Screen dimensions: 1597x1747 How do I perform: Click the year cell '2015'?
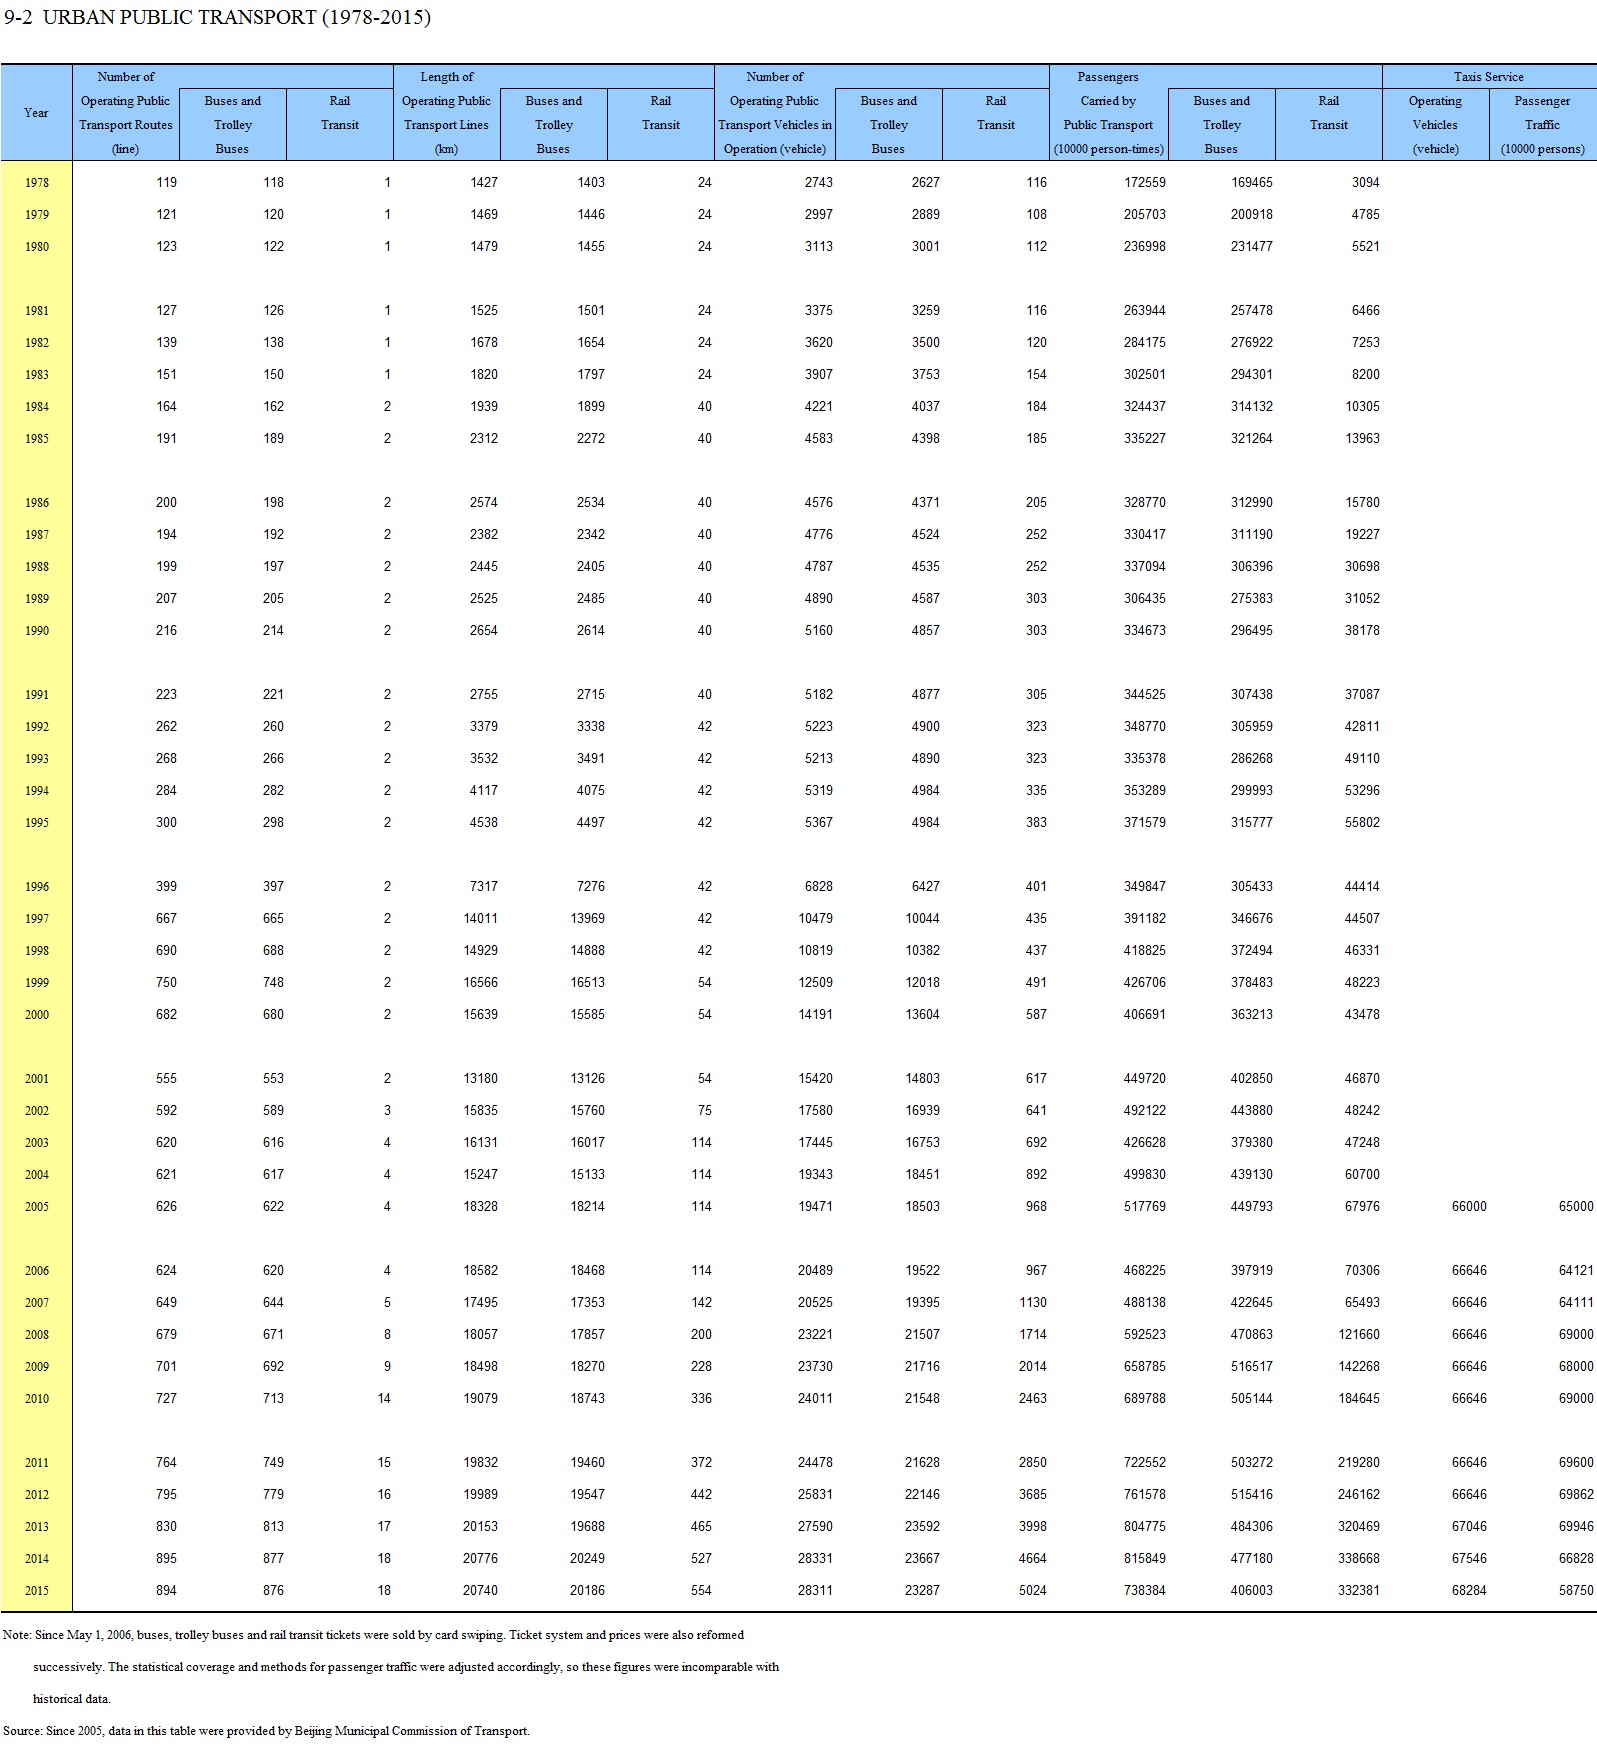click(x=37, y=1591)
